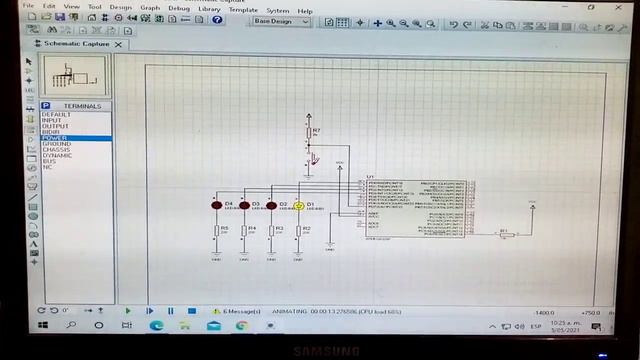Select POWER terminal in the list

click(76, 138)
